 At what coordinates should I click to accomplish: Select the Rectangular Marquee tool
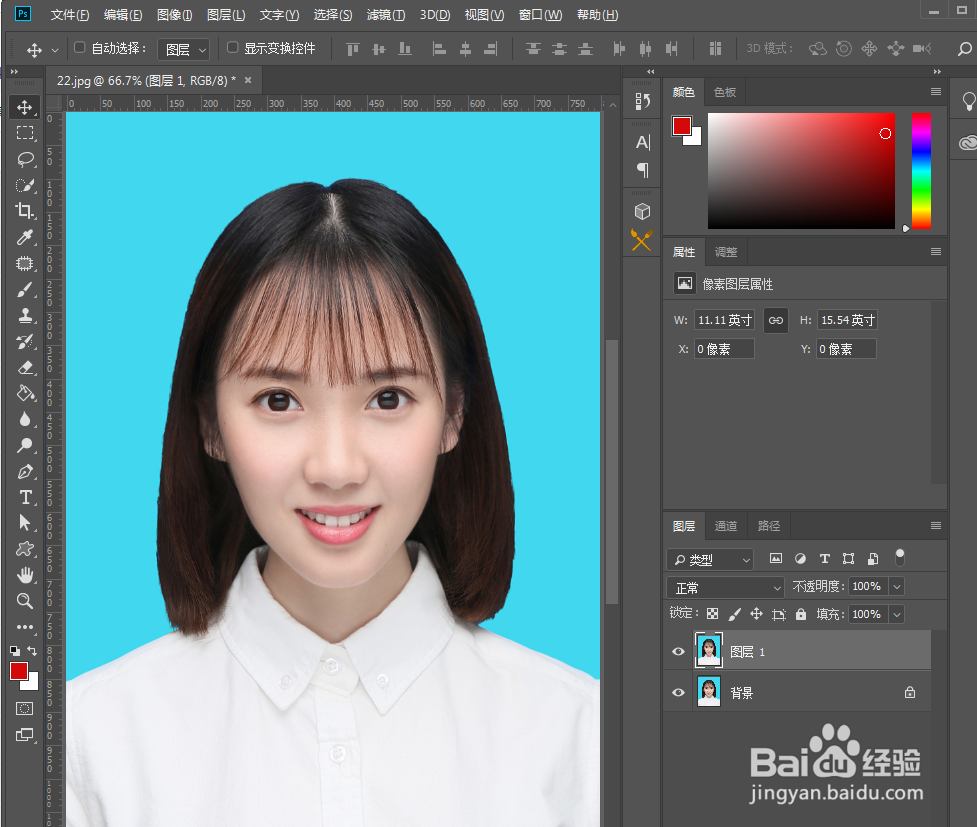[25, 133]
